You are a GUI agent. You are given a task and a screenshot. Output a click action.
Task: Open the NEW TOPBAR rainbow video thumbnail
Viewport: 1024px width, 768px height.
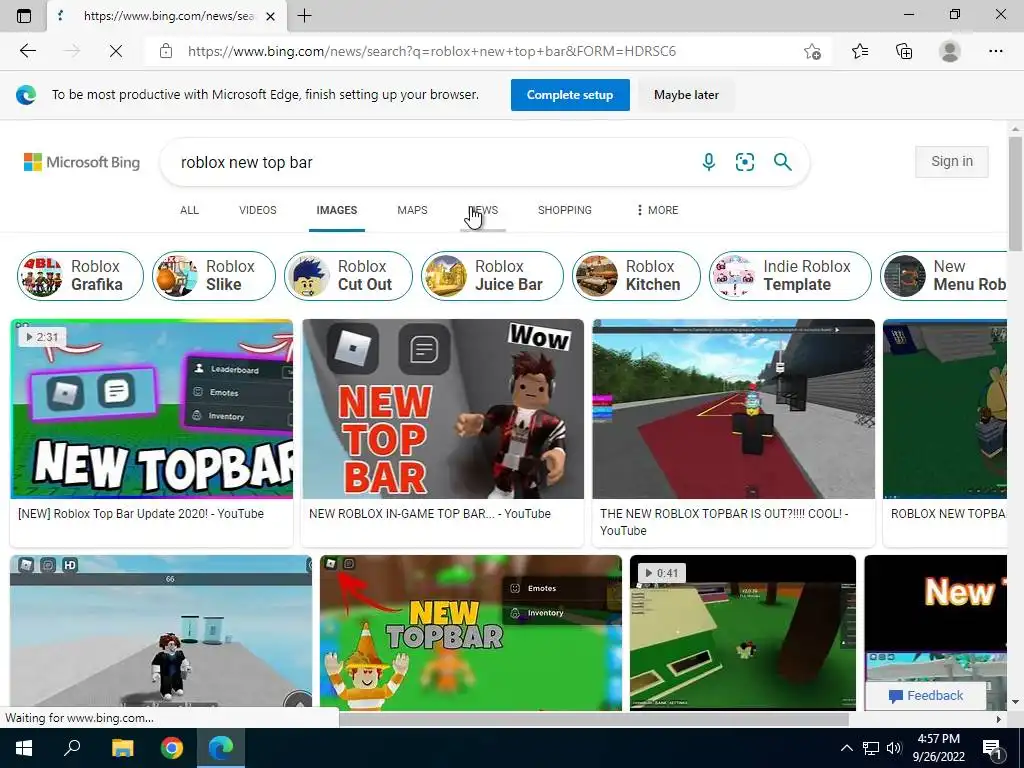tap(152, 409)
